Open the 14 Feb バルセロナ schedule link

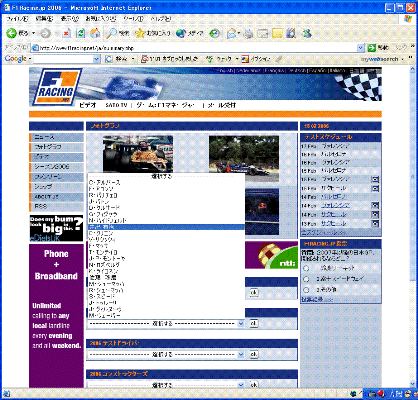click(x=333, y=197)
